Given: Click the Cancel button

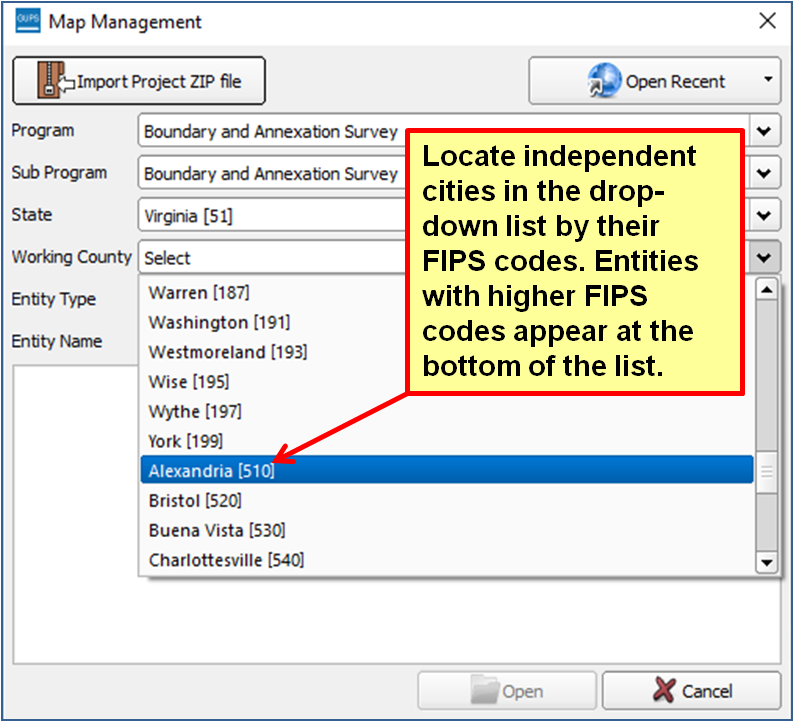Looking at the screenshot, I should click(x=692, y=691).
